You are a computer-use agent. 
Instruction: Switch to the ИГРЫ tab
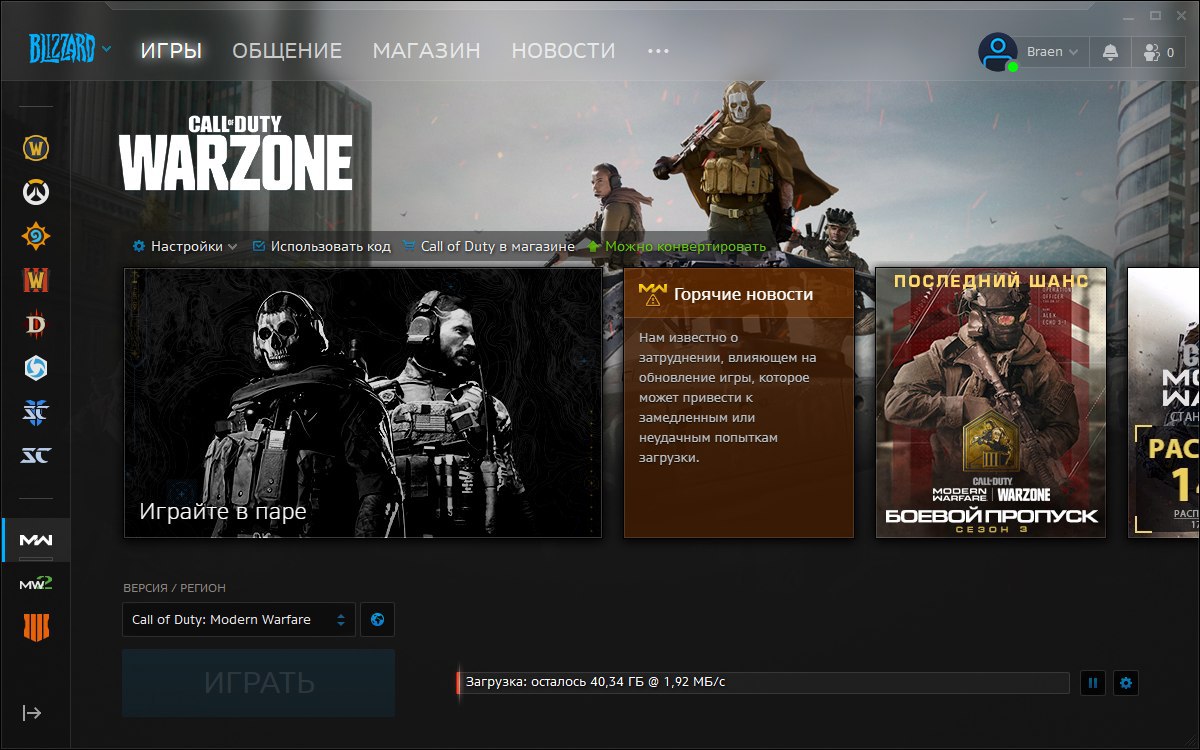tap(171, 50)
